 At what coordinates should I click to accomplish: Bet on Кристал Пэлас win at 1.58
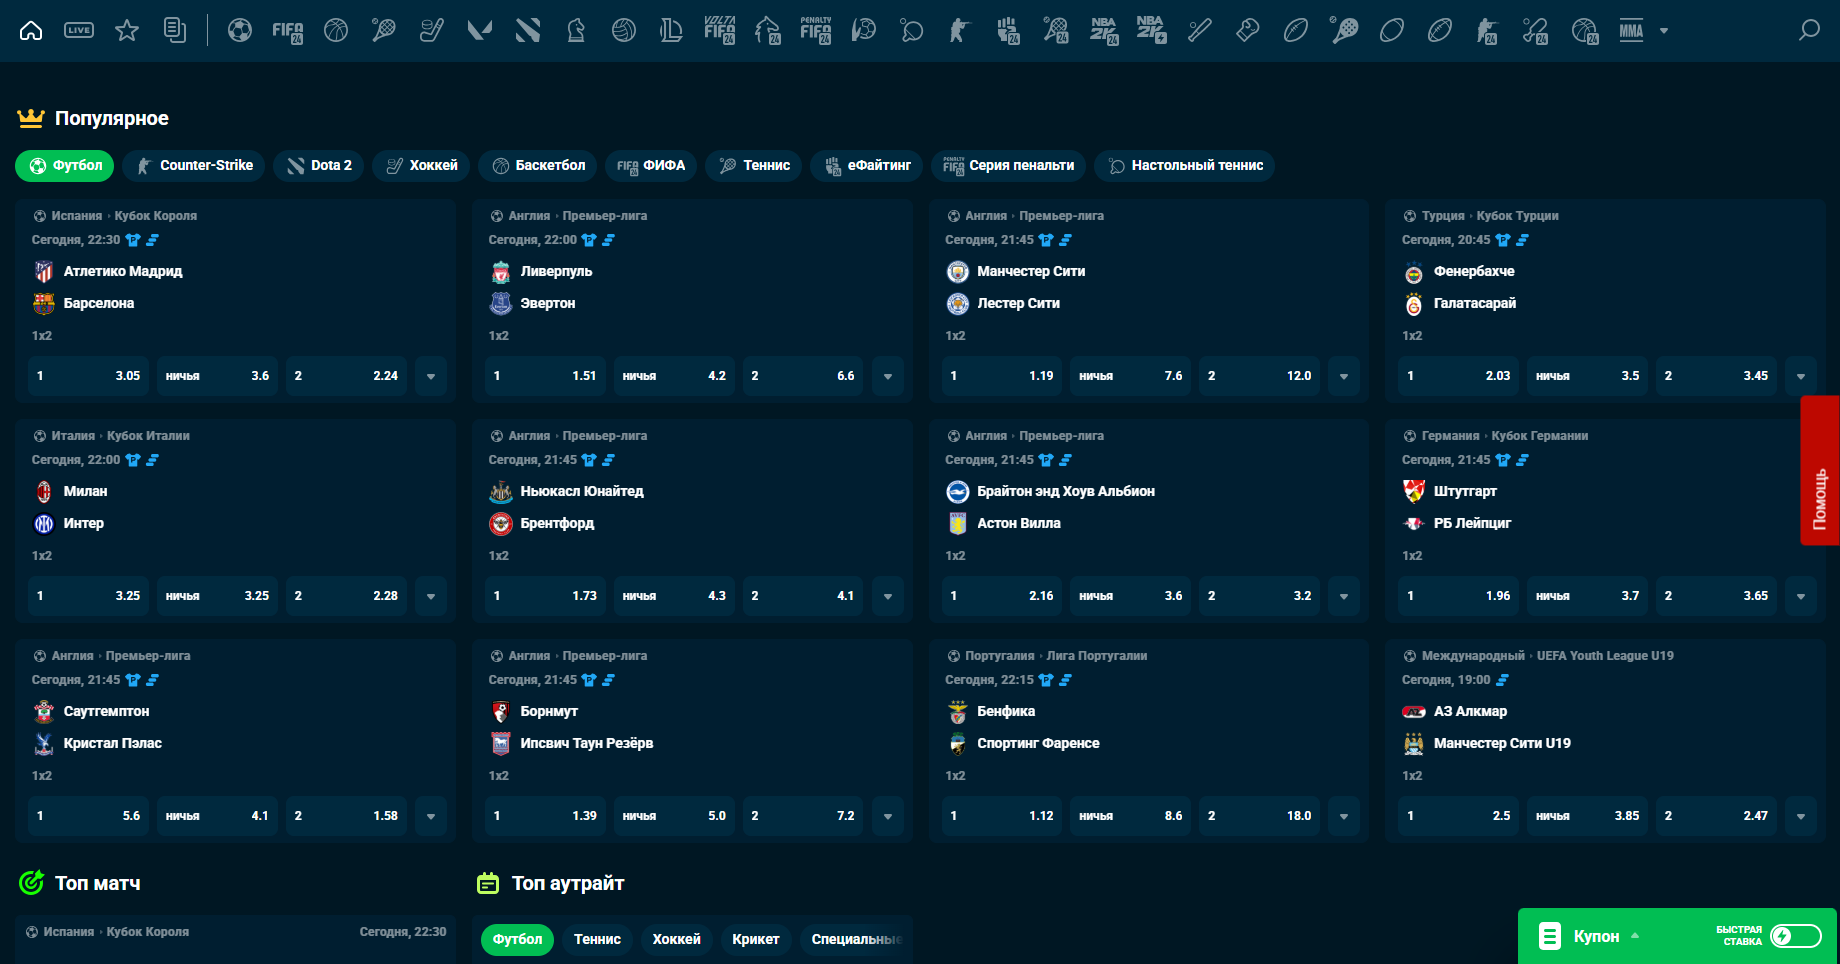pyautogui.click(x=346, y=816)
